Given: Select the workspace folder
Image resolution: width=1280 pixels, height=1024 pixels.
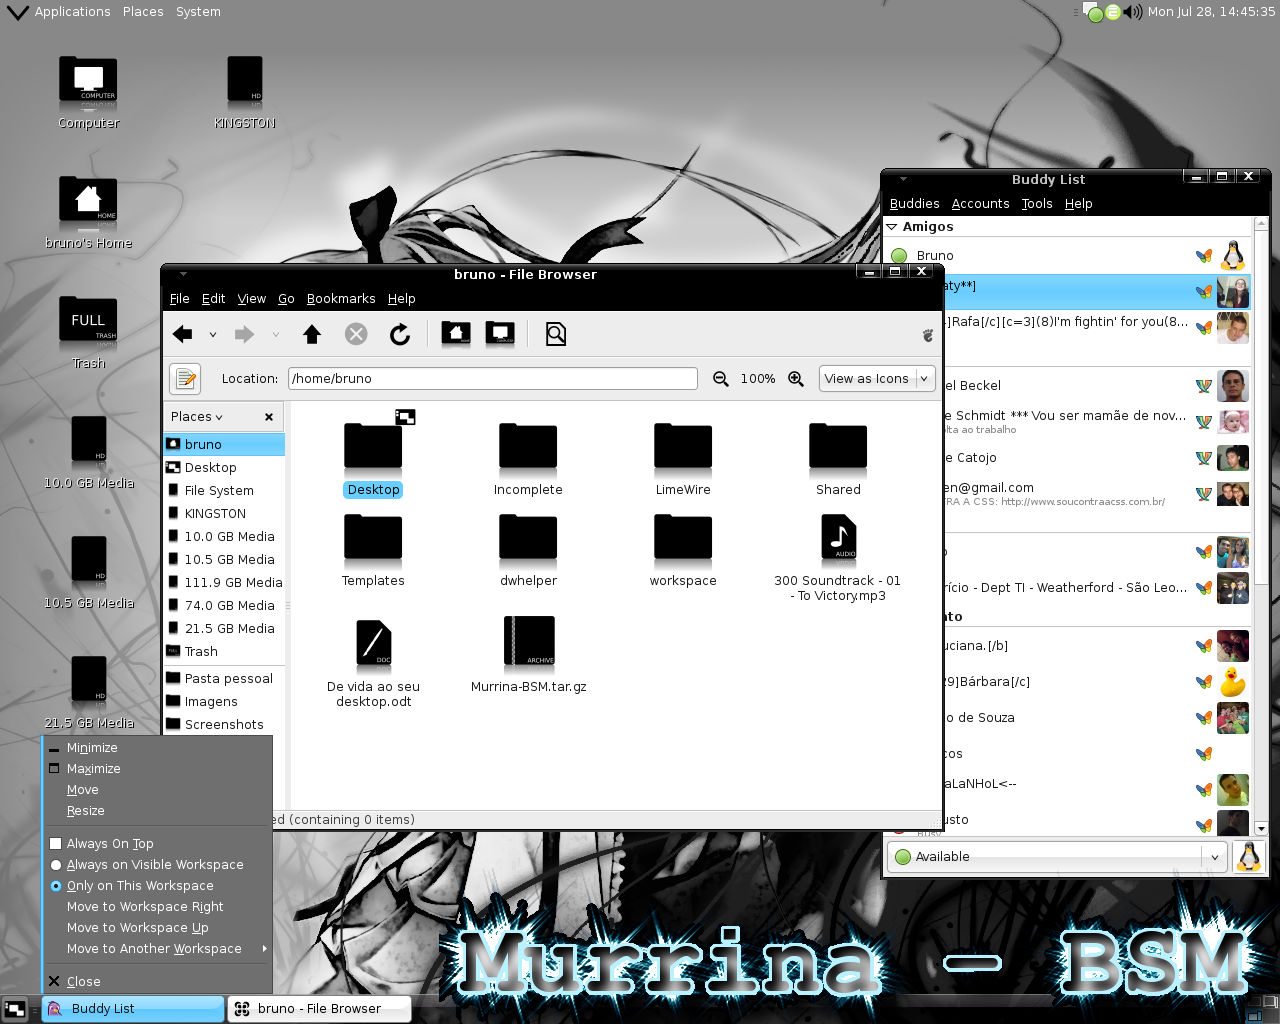Looking at the screenshot, I should (x=683, y=550).
